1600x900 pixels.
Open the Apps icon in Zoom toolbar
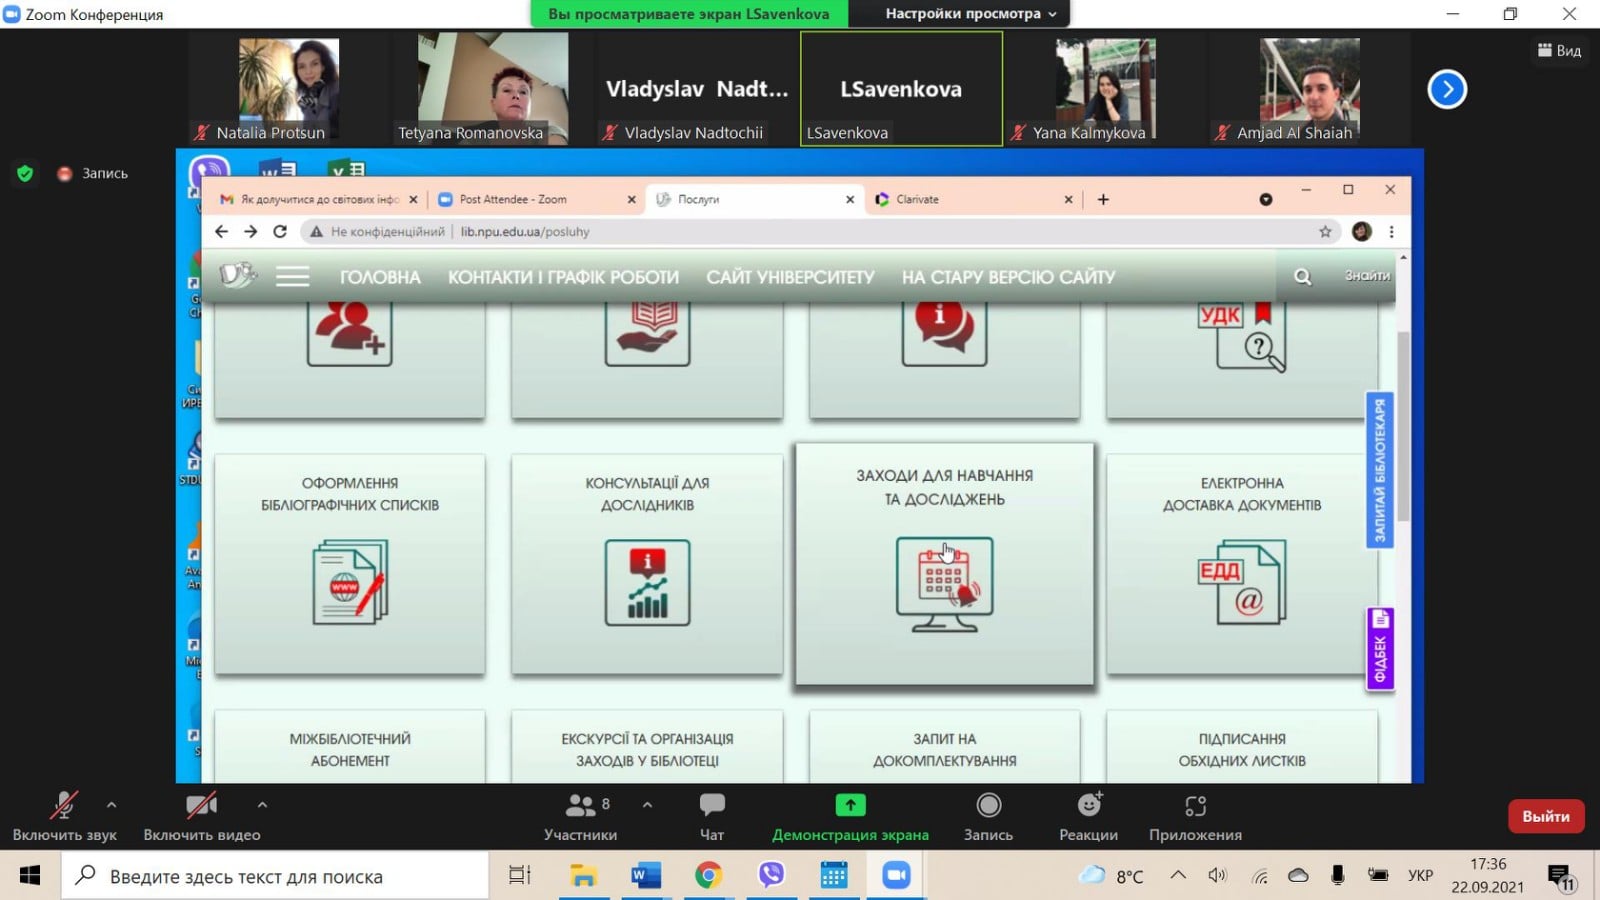tap(1195, 806)
